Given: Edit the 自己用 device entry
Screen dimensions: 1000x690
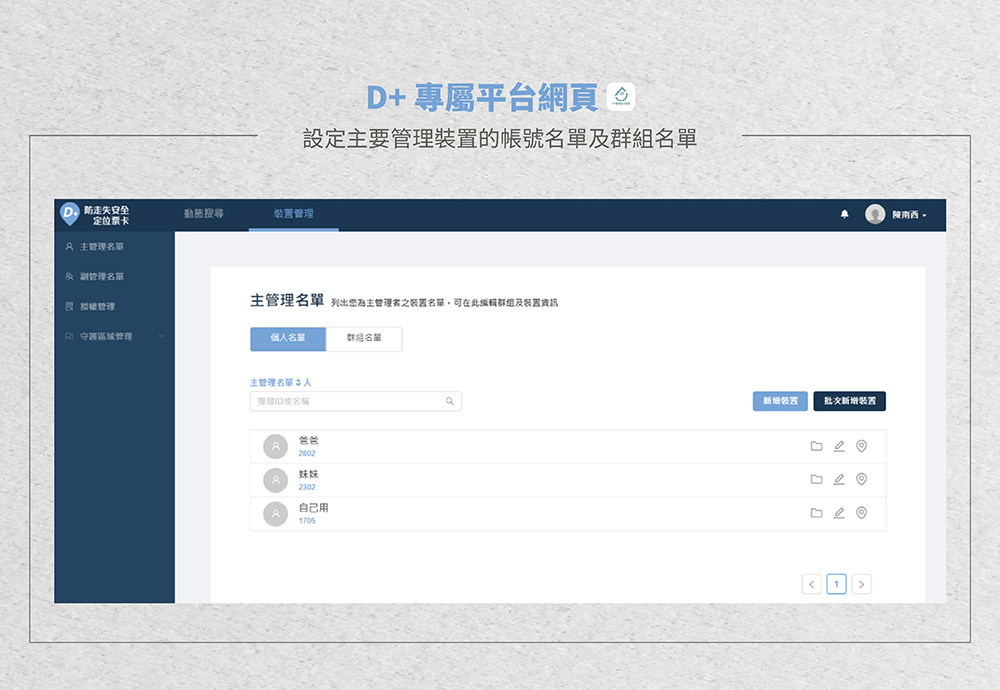Looking at the screenshot, I should tap(839, 513).
